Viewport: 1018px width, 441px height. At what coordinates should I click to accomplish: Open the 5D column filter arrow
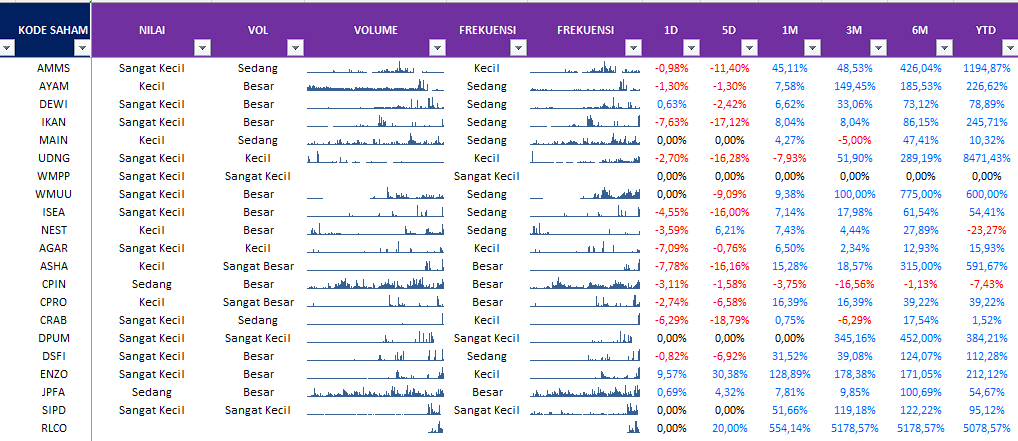click(748, 47)
